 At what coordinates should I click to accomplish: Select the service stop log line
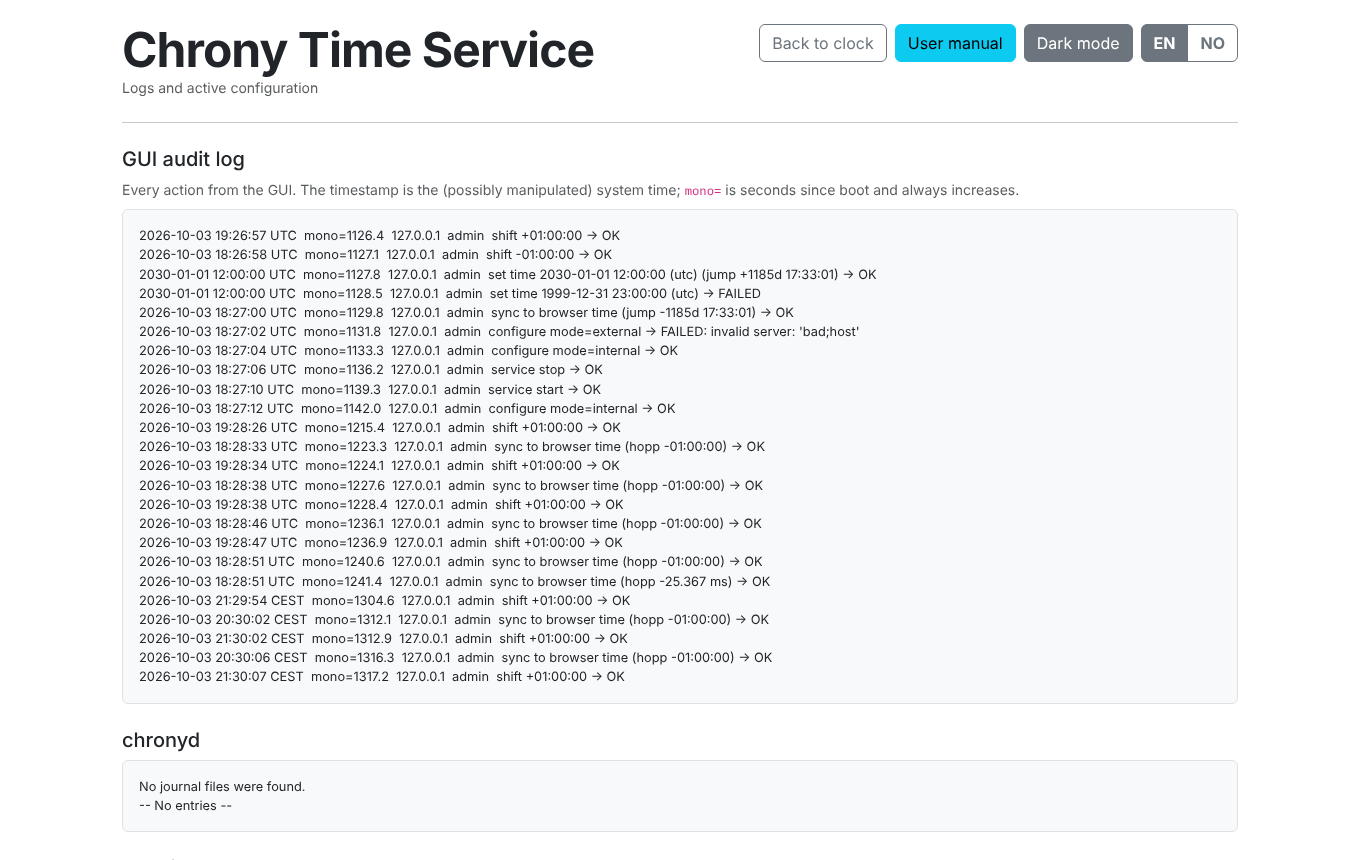(x=371, y=369)
